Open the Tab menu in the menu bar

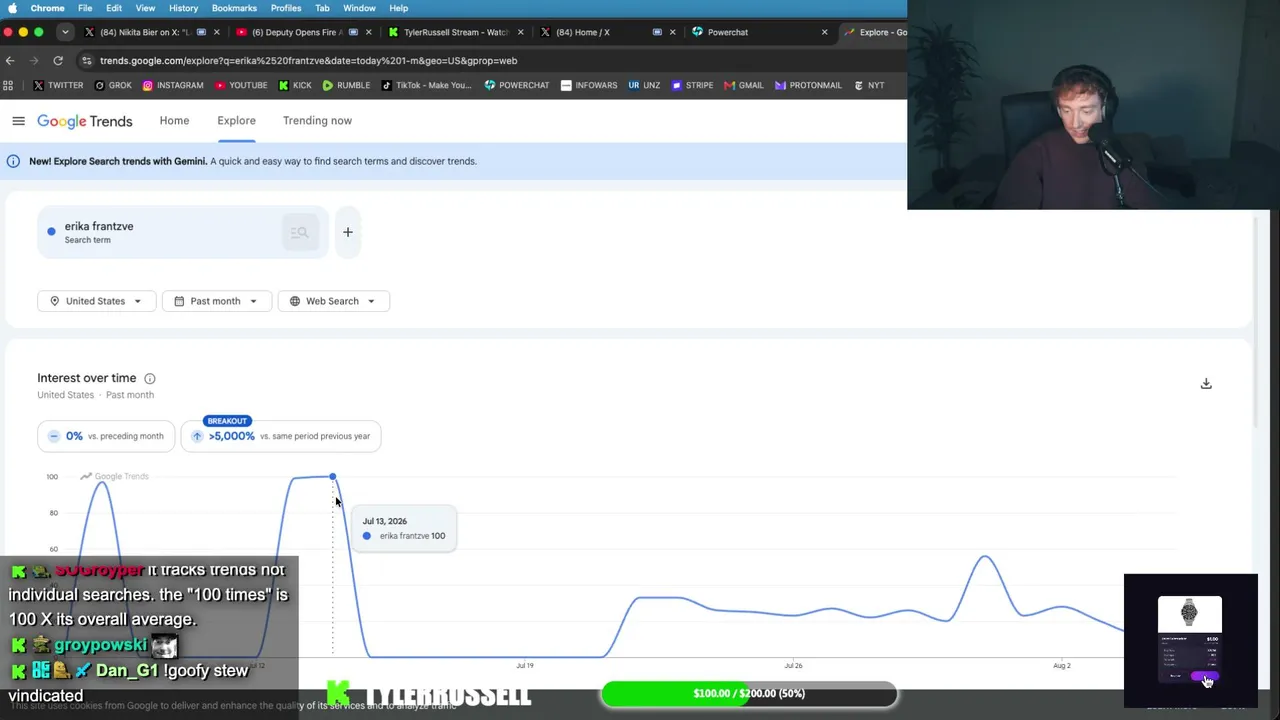[x=322, y=8]
